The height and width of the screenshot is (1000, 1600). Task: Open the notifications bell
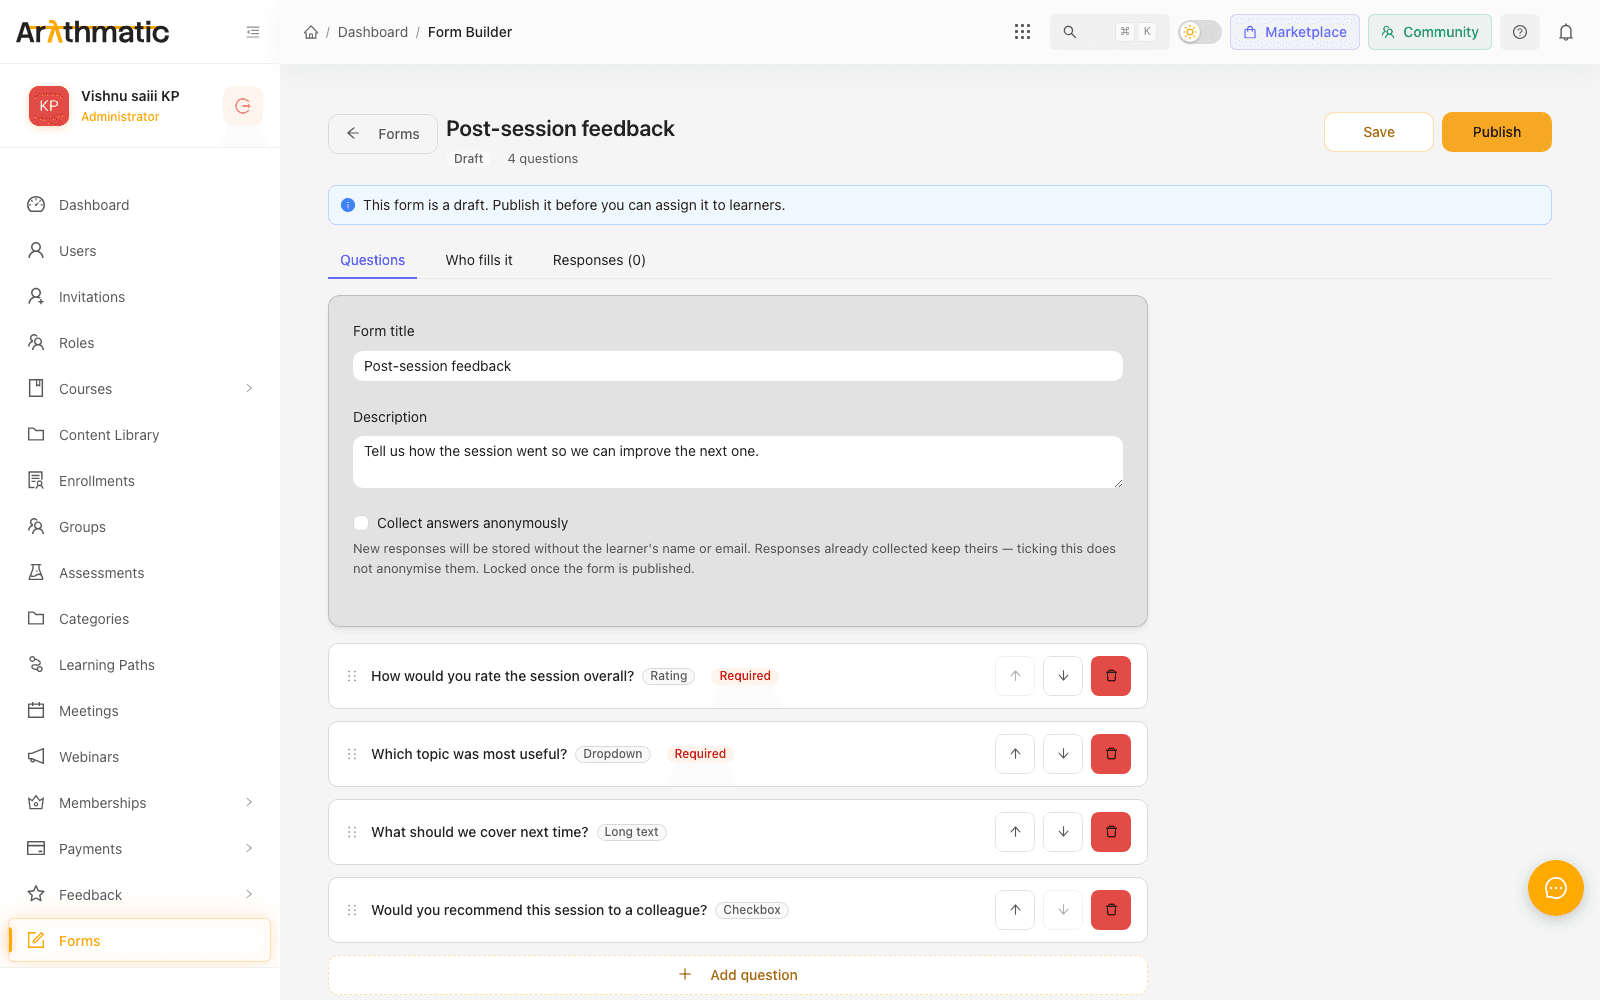point(1566,32)
